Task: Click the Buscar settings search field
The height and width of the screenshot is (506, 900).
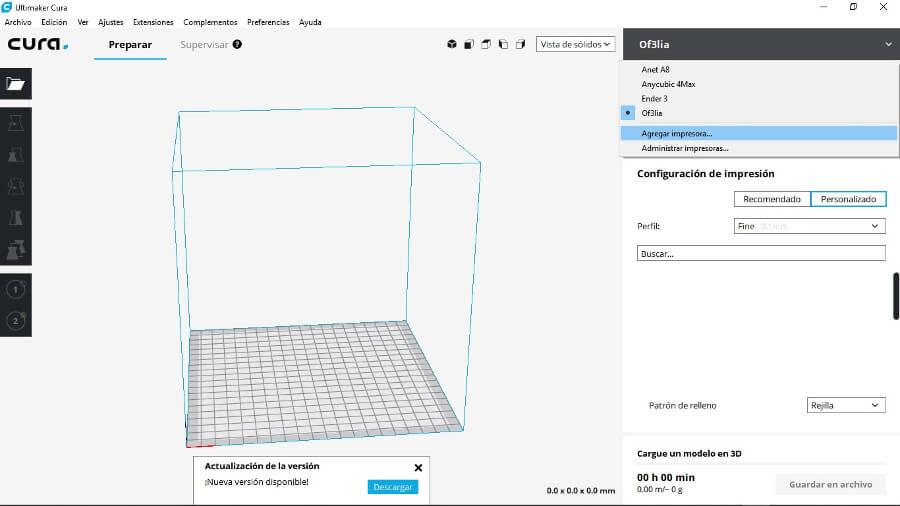Action: point(761,253)
